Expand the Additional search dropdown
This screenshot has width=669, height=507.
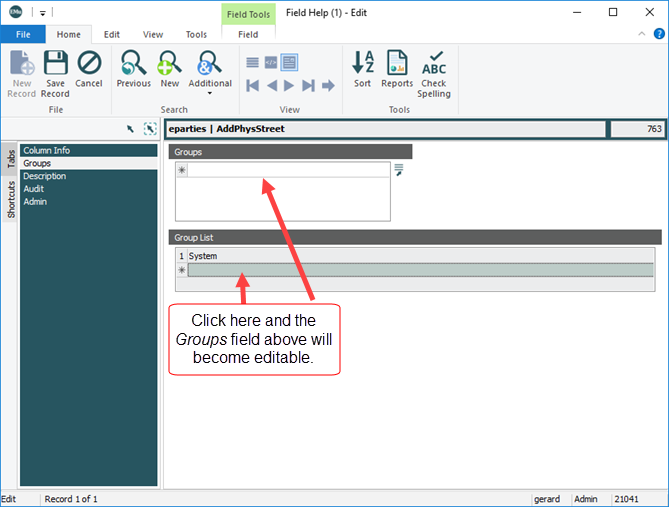point(210,93)
